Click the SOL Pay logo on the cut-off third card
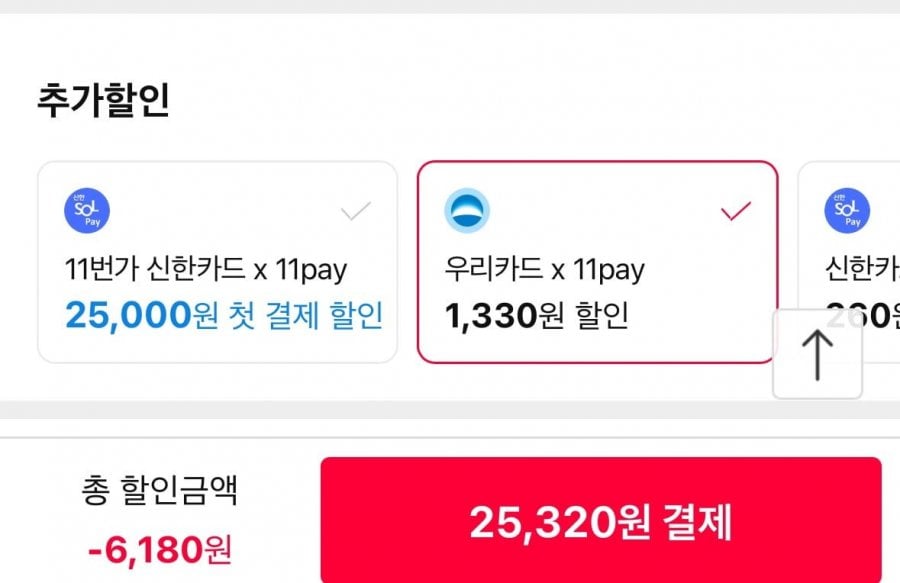900x583 pixels. (848, 212)
